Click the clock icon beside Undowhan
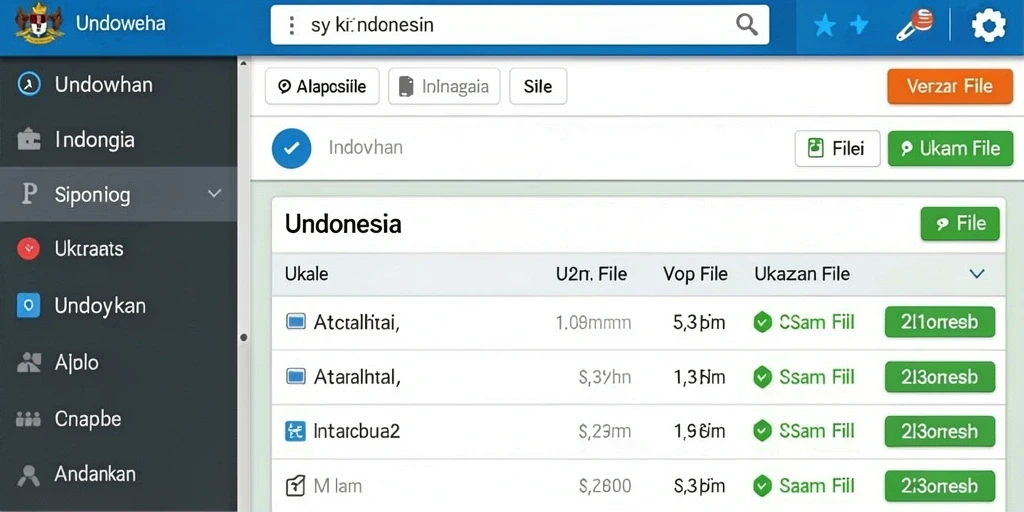Viewport: 1024px width, 512px height. point(29,84)
